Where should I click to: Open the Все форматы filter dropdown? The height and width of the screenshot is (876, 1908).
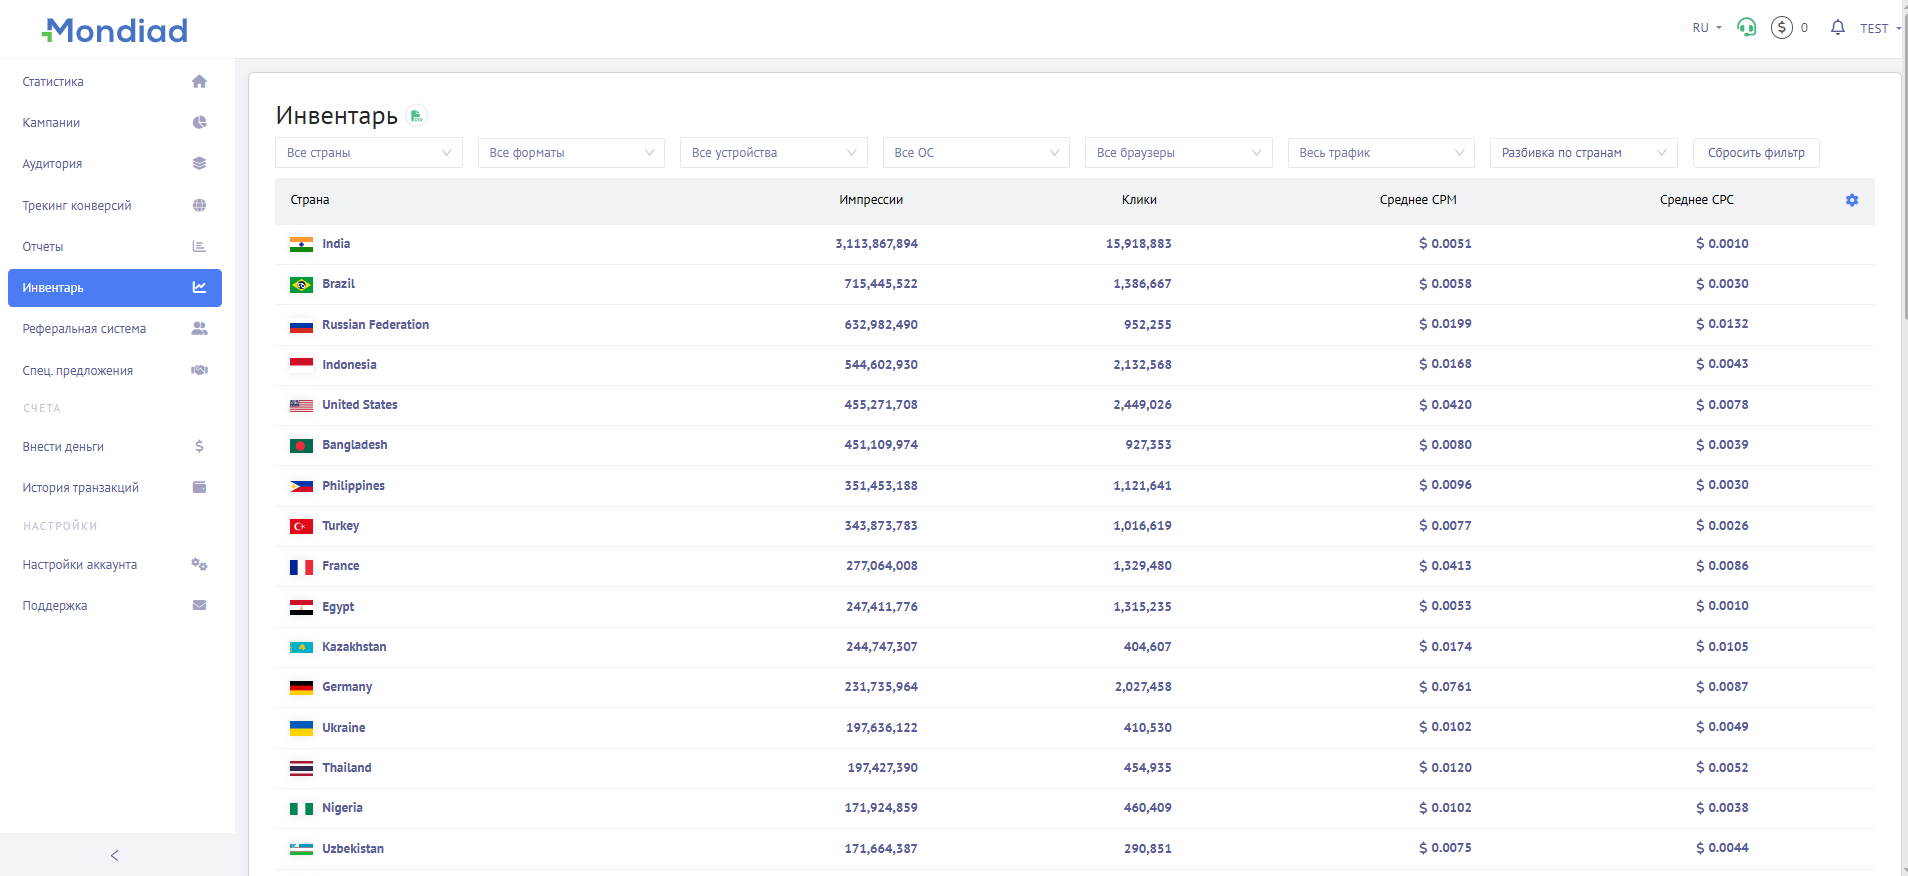(x=571, y=153)
